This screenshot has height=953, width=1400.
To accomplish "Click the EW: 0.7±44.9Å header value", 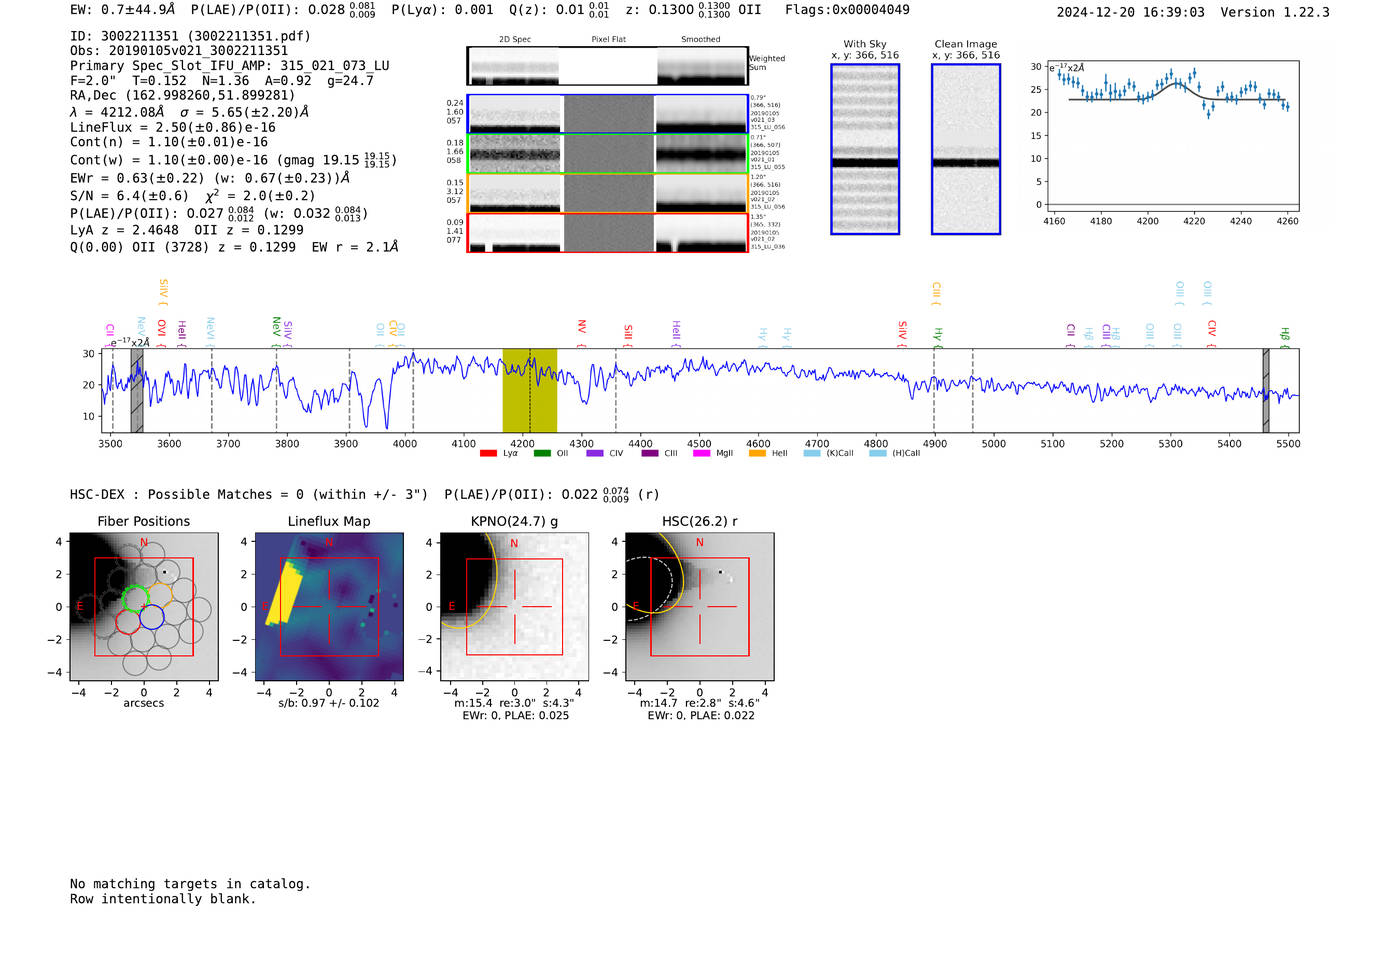I will pos(122,10).
